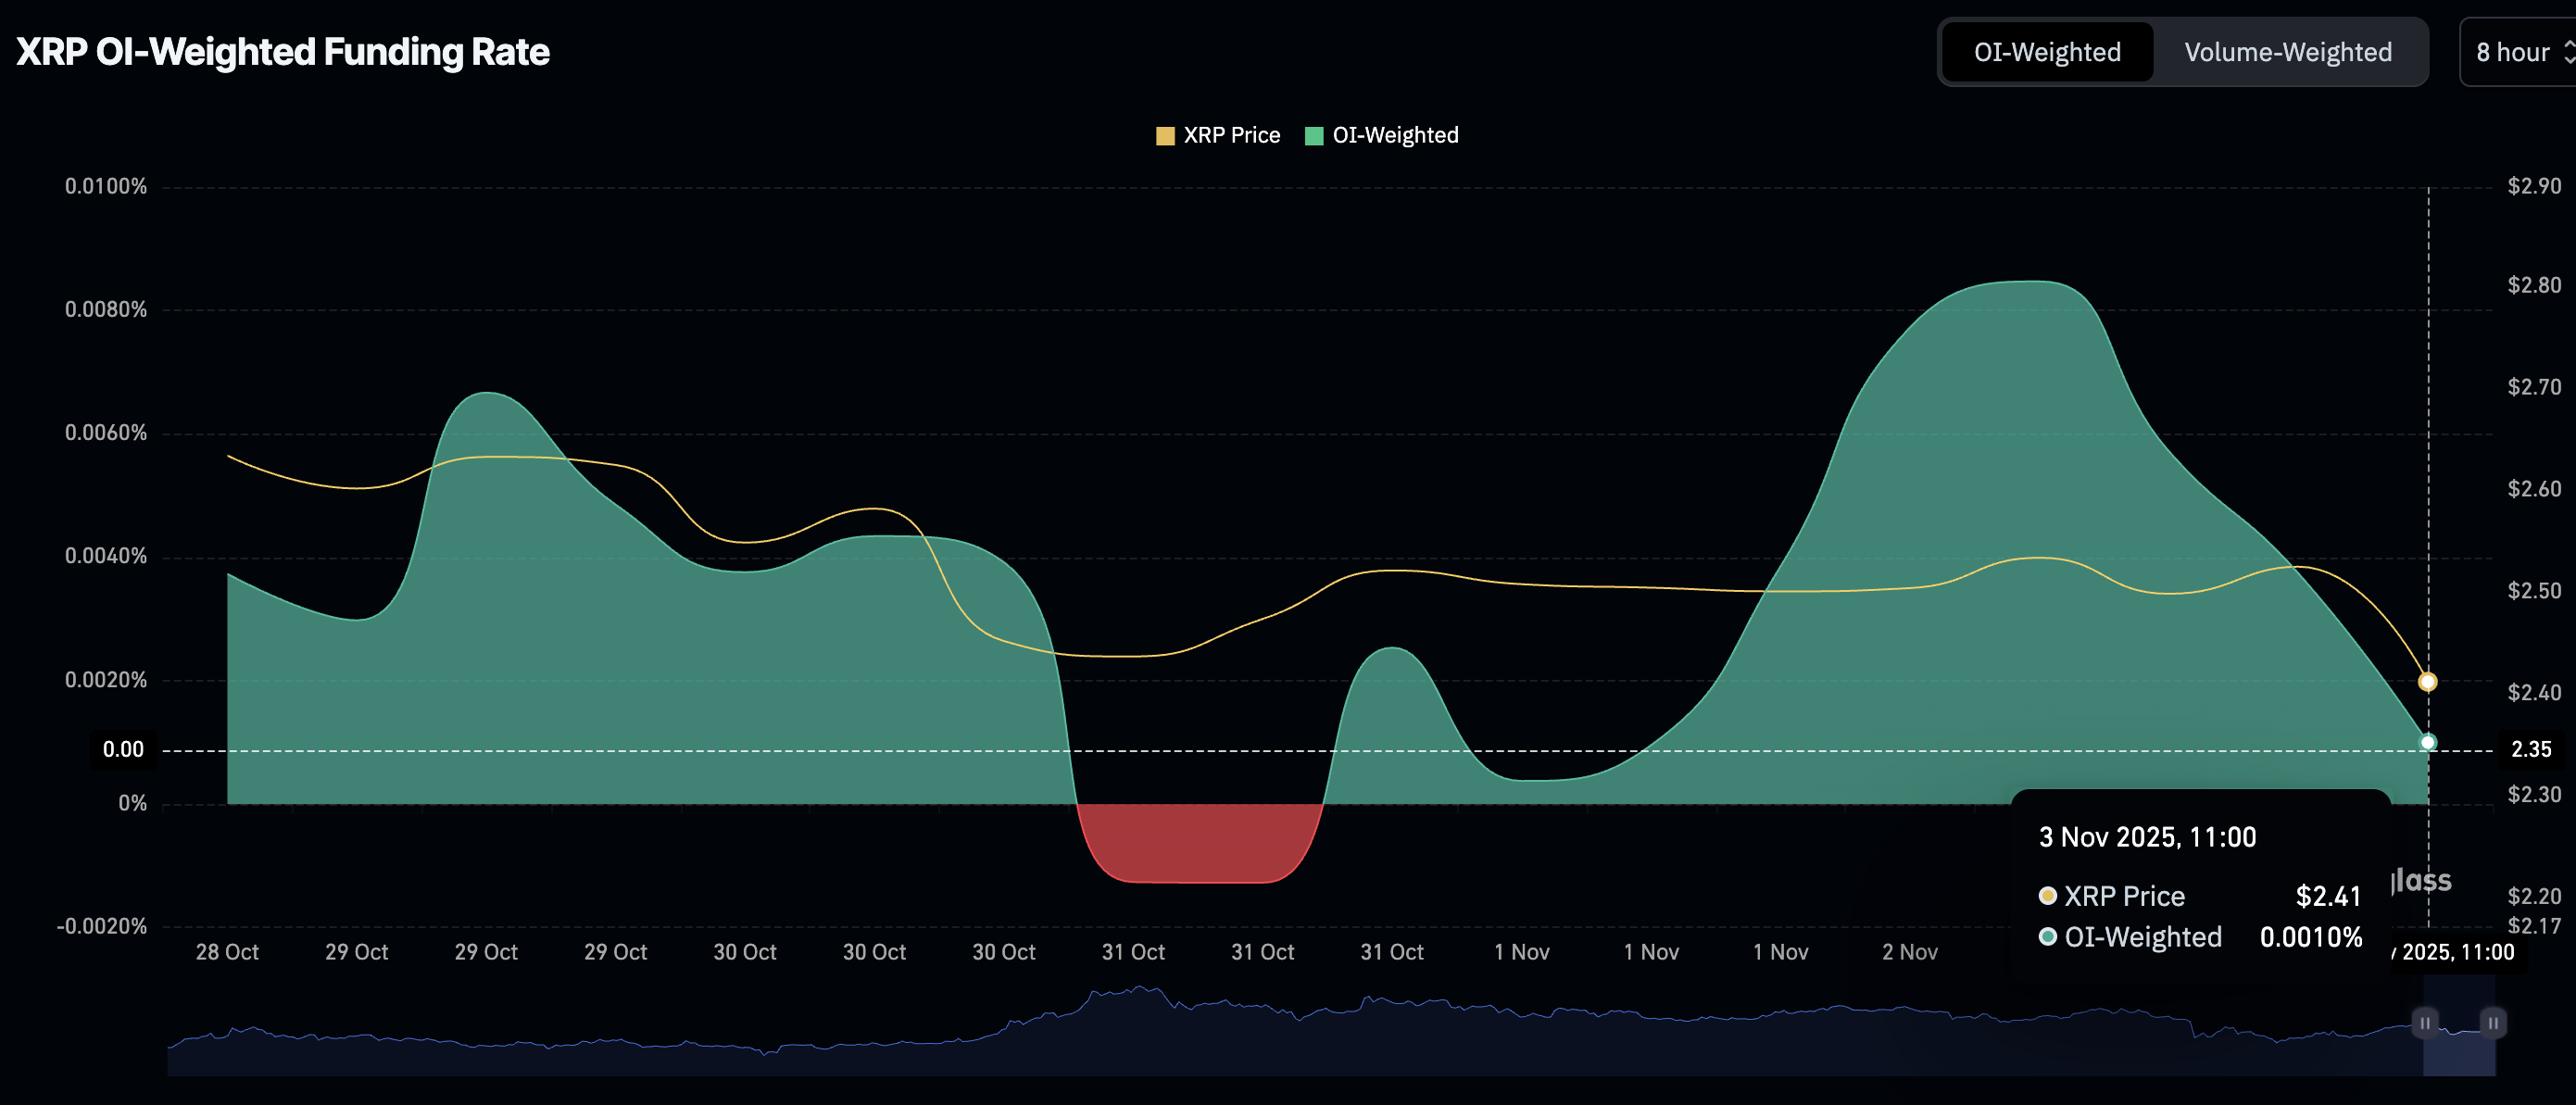Toggle the green OI-Weighted legend swatch
This screenshot has width=2576, height=1105.
(1314, 136)
